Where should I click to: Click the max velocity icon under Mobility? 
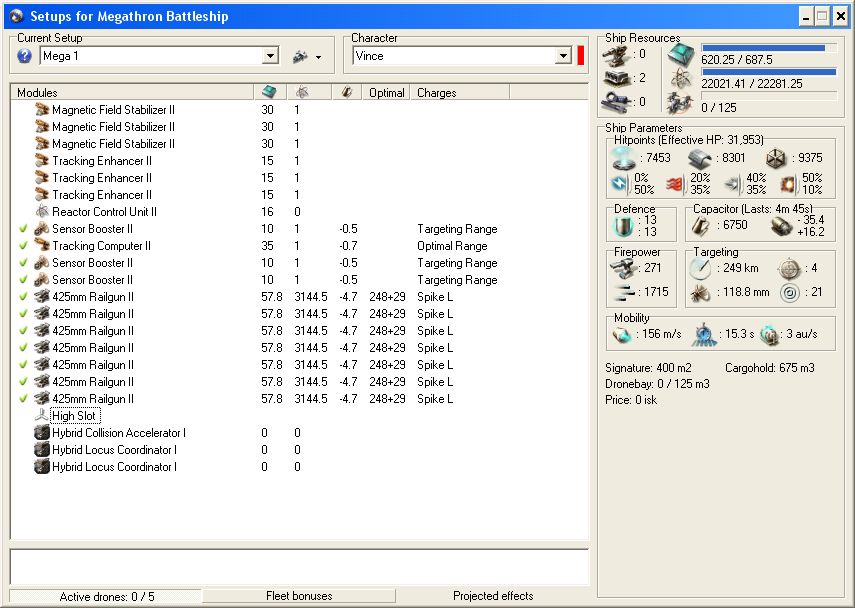coord(622,334)
